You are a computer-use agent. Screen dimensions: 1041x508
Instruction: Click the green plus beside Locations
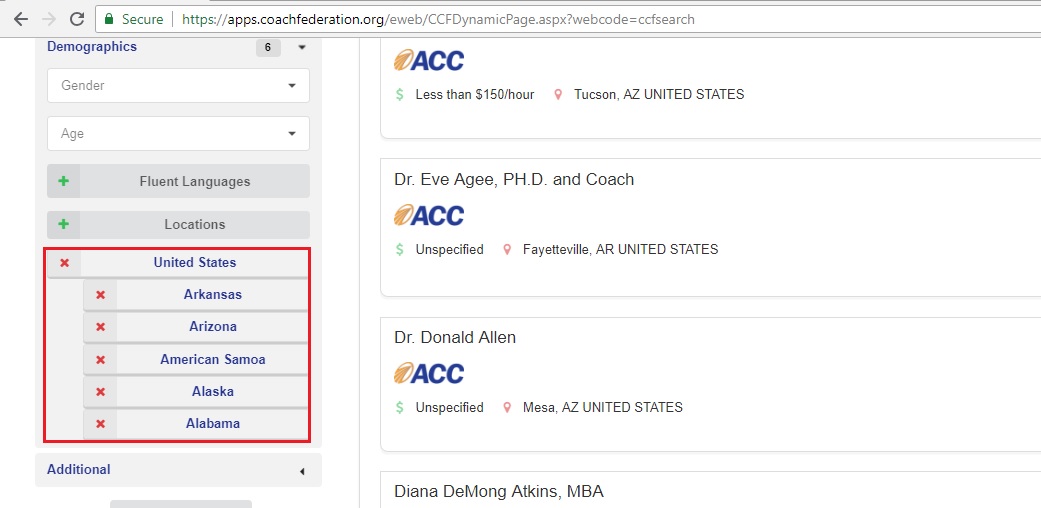coord(64,225)
